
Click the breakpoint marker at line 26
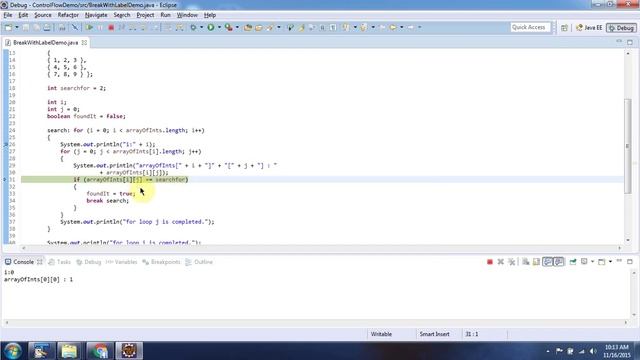click(5, 144)
